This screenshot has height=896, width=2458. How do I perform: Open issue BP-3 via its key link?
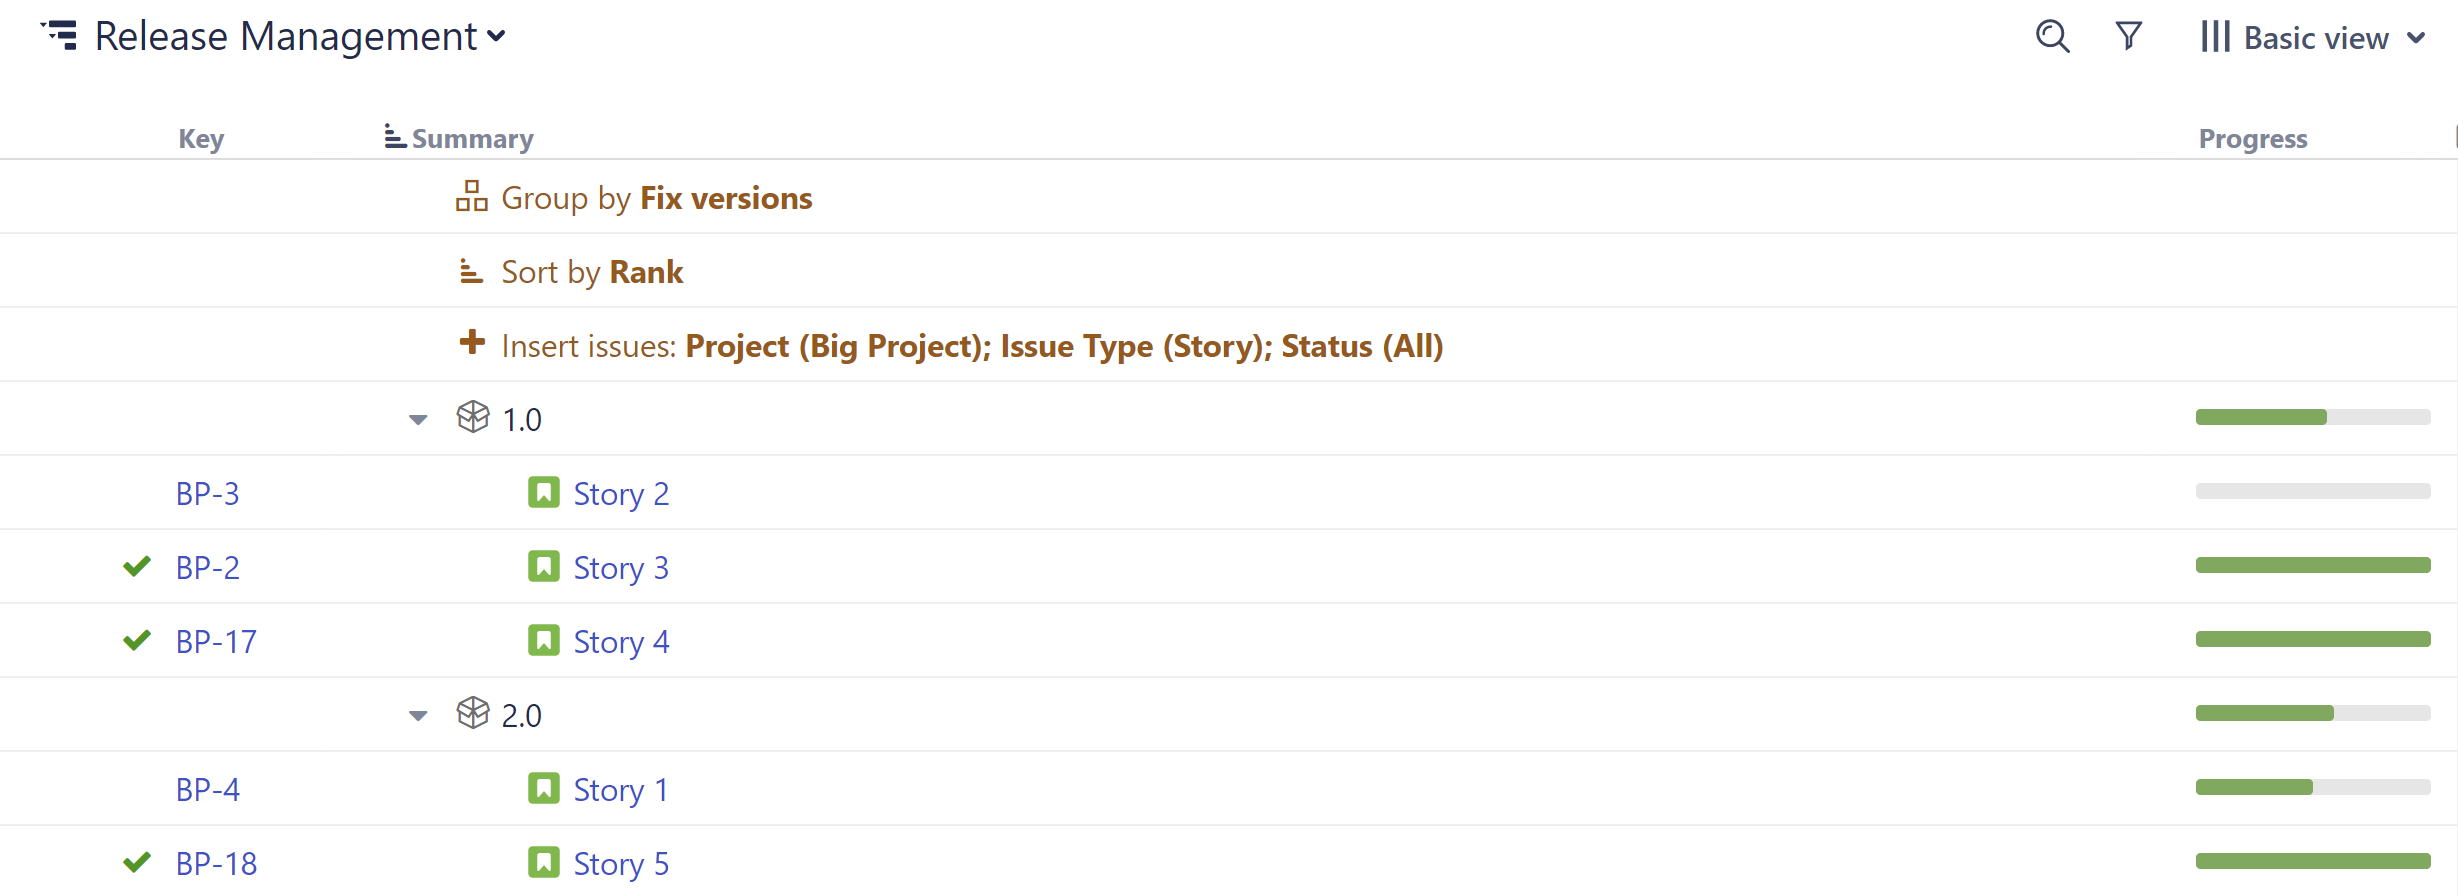(207, 492)
